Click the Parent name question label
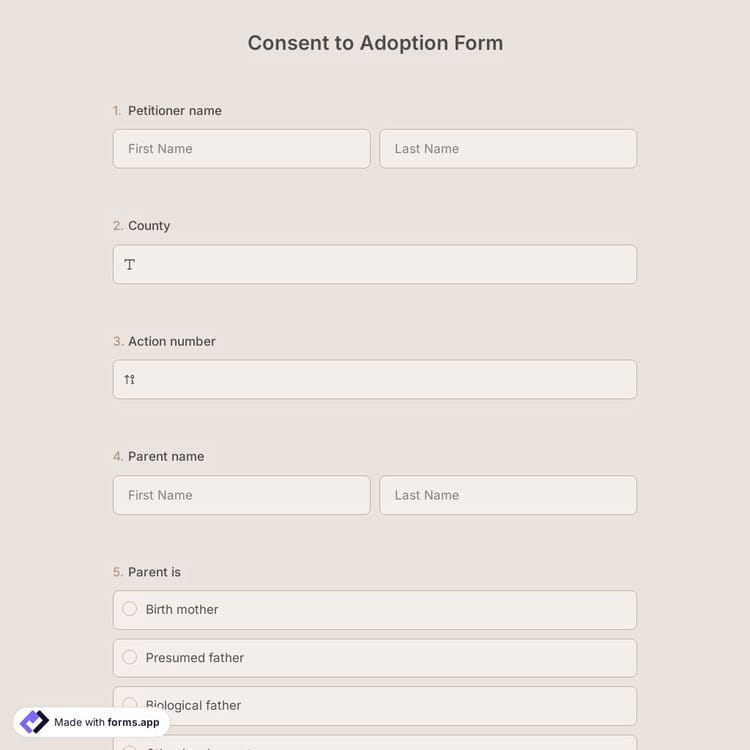This screenshot has width=750, height=750. [x=166, y=456]
